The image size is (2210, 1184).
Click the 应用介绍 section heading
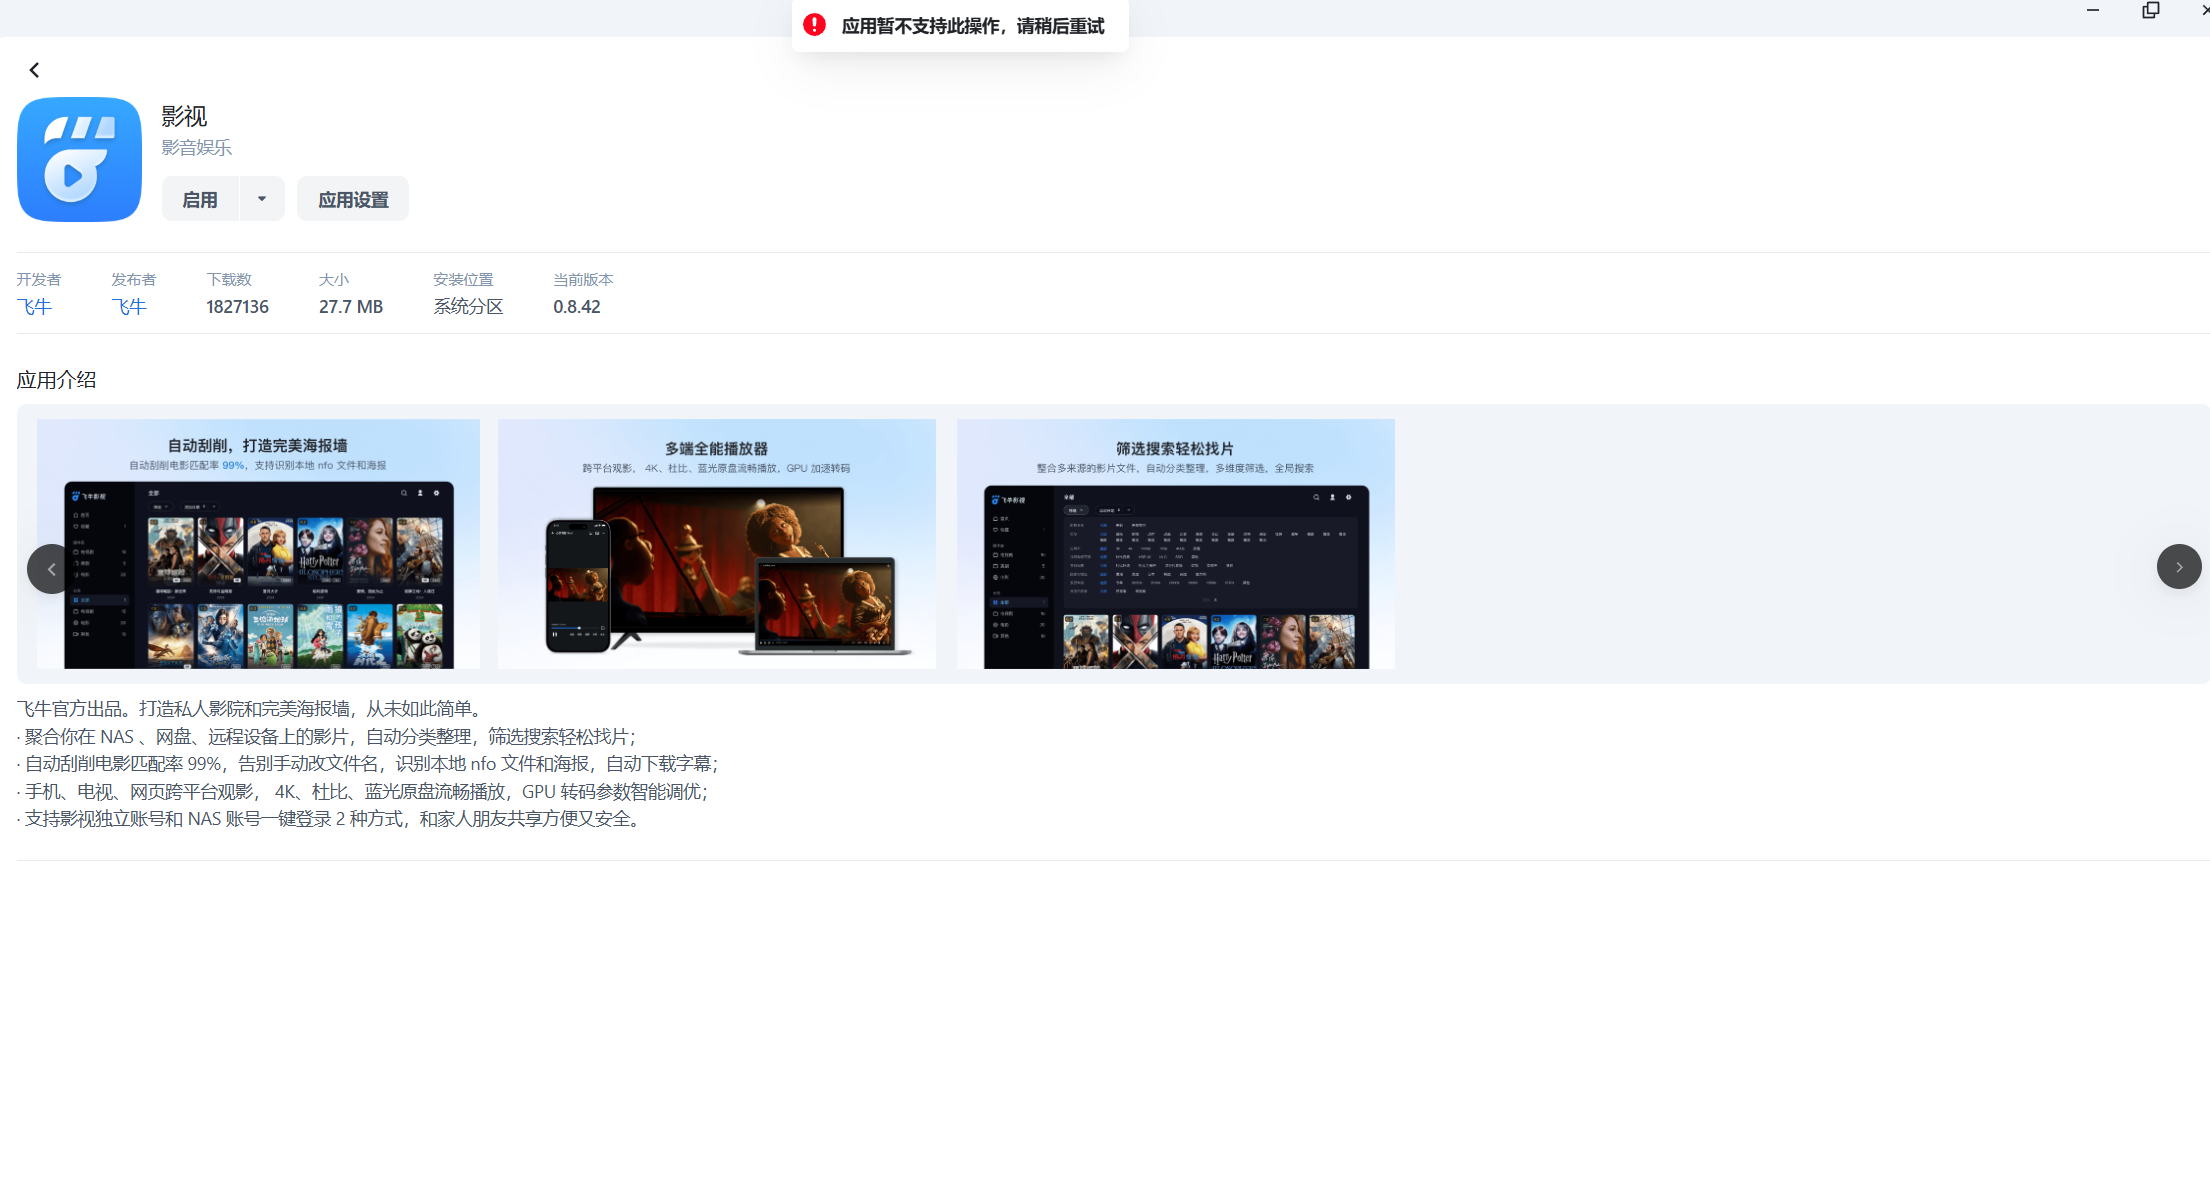click(57, 380)
